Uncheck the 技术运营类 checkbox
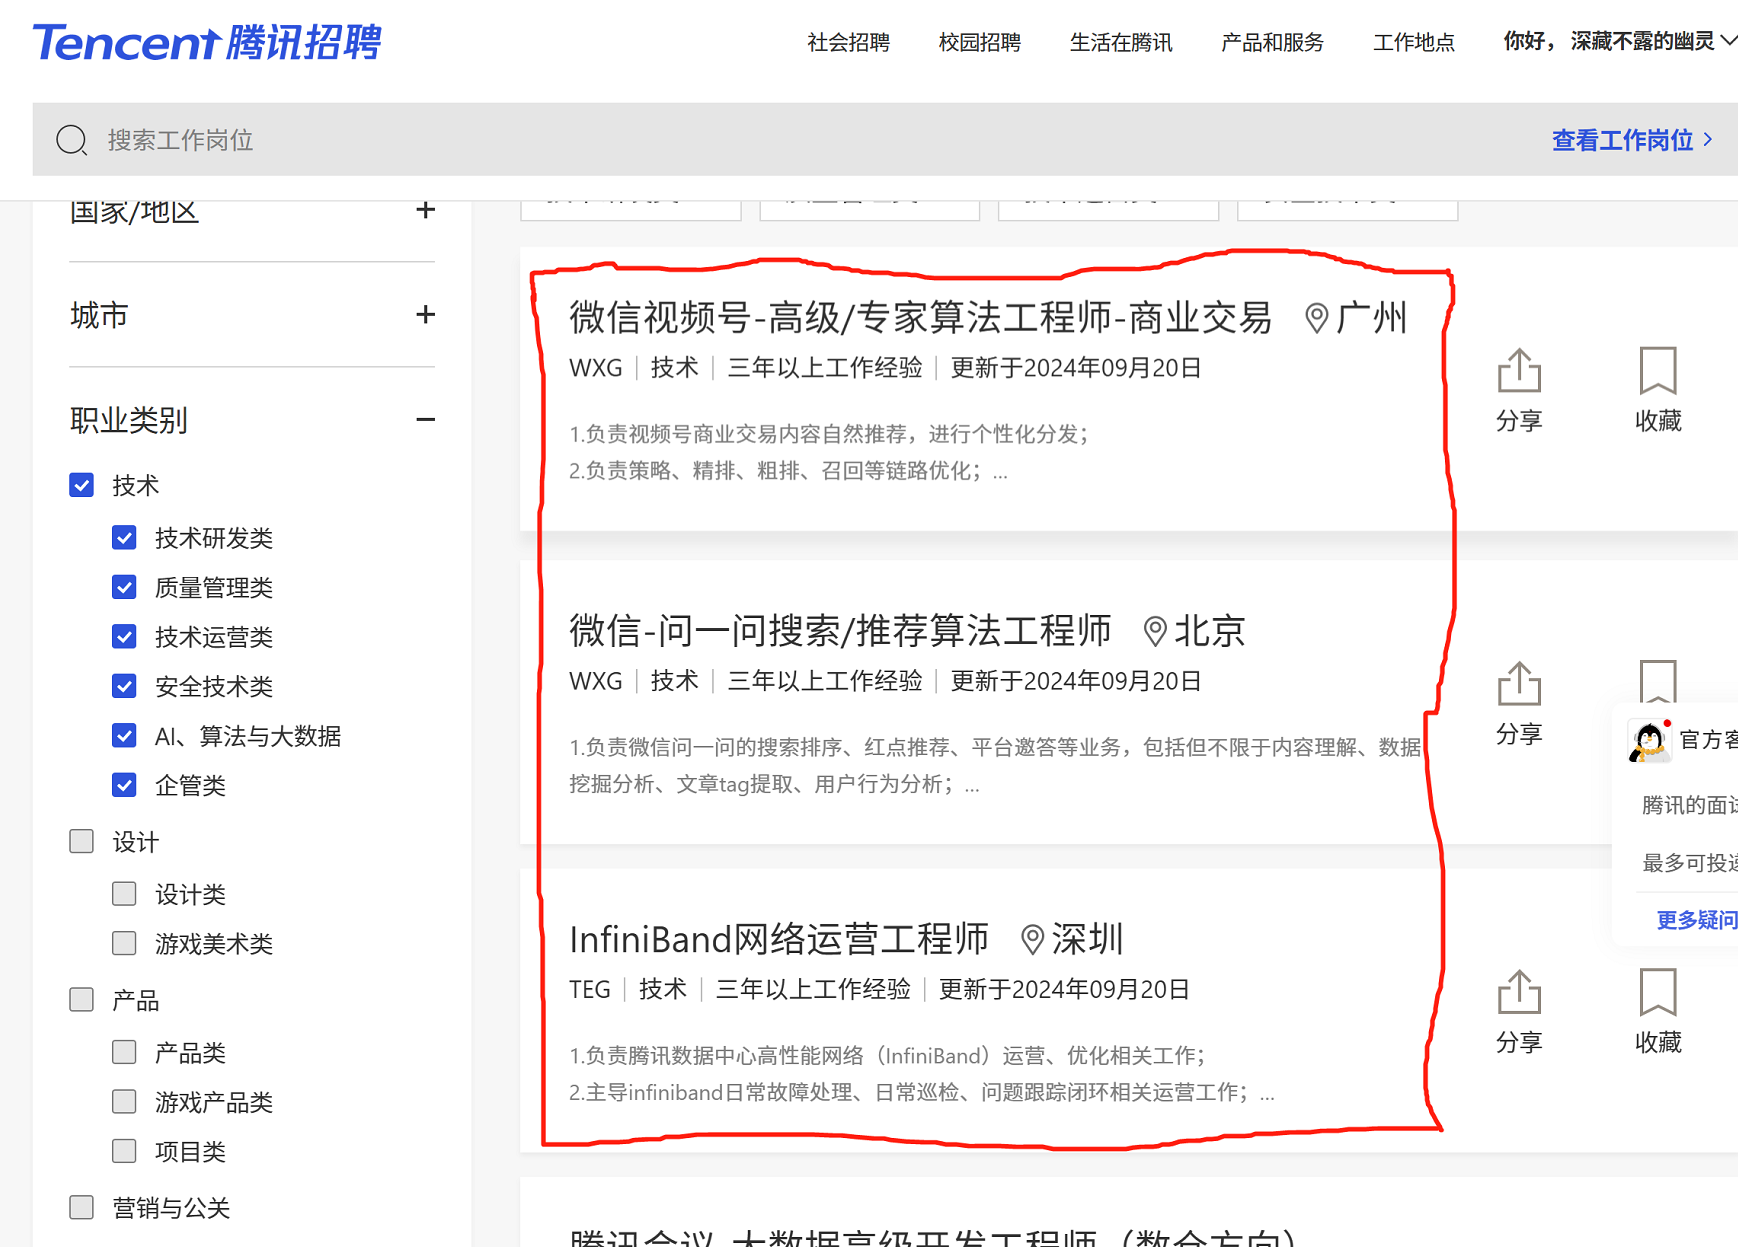 click(124, 637)
